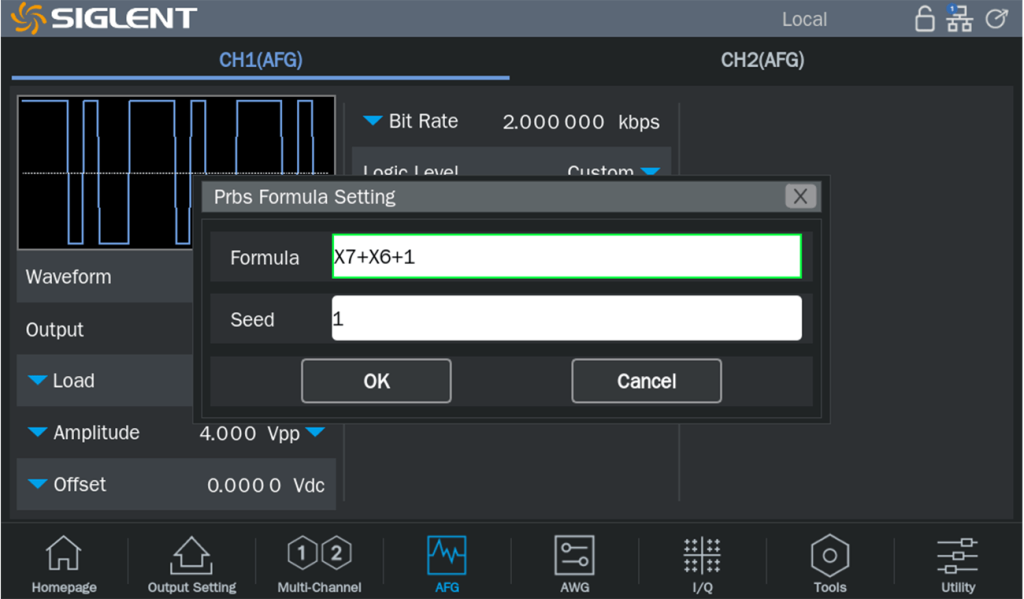Expand the Load setting dropdown

point(38,381)
